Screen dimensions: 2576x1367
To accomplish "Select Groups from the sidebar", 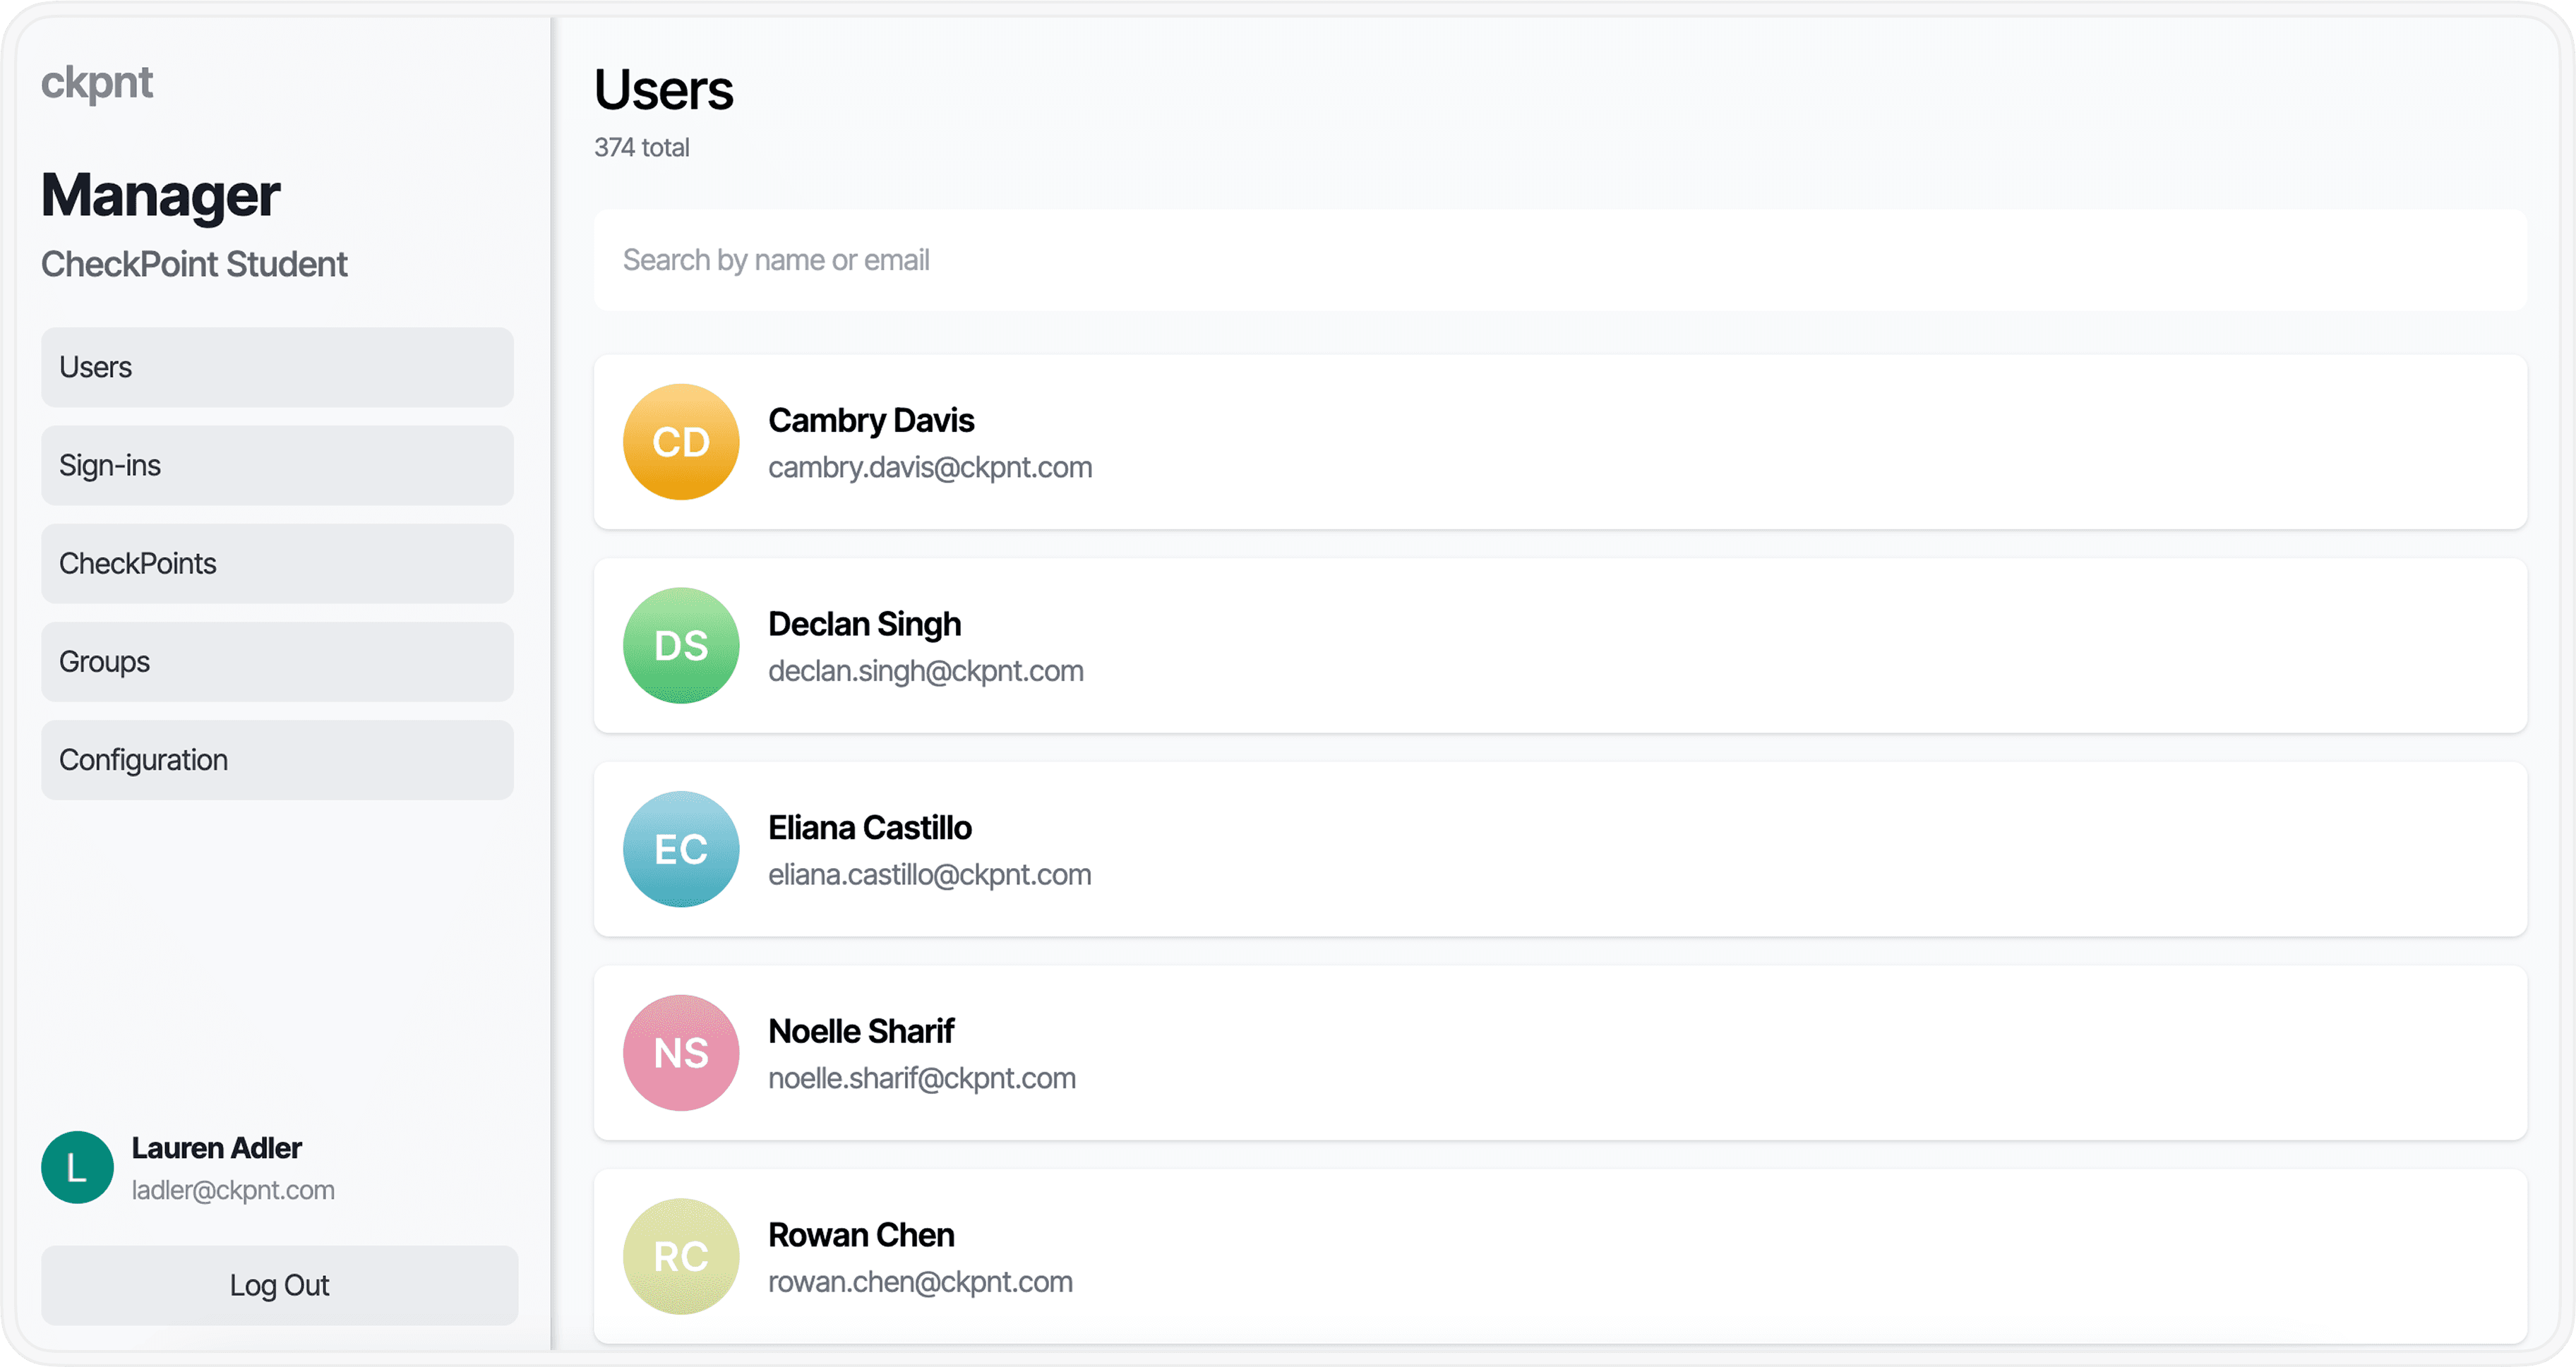I will click(277, 661).
